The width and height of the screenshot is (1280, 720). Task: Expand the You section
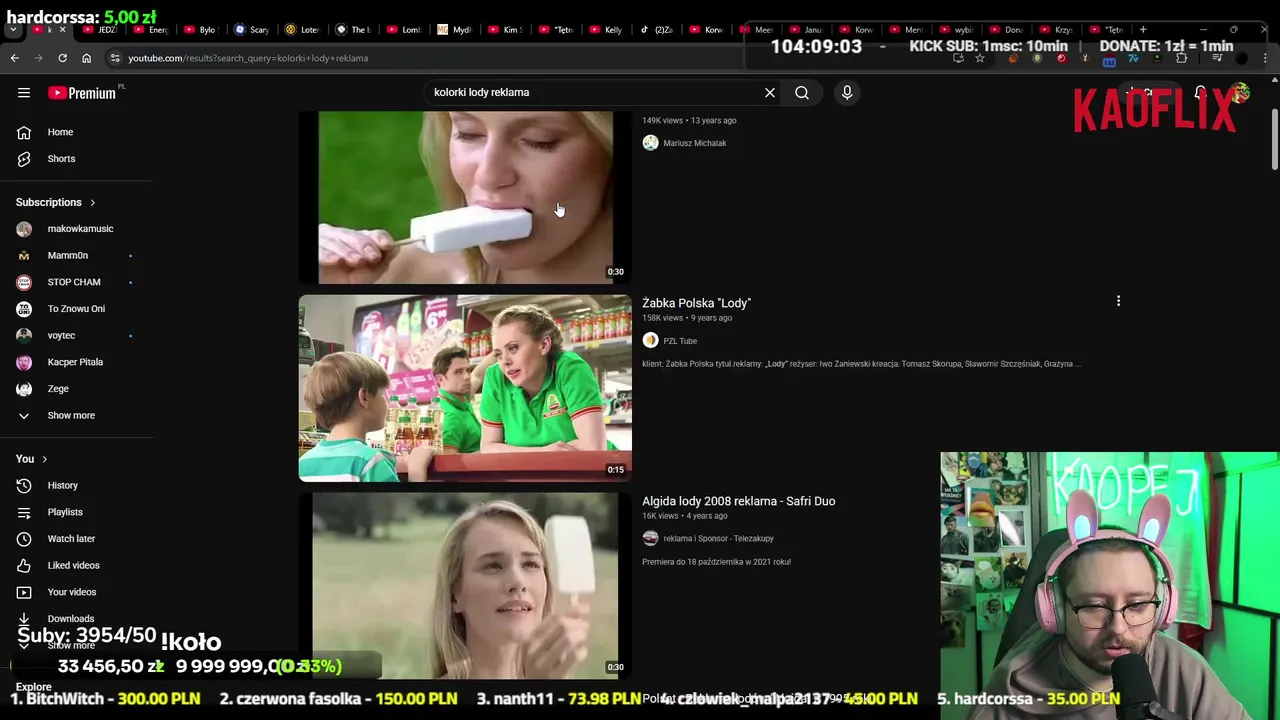pos(32,459)
